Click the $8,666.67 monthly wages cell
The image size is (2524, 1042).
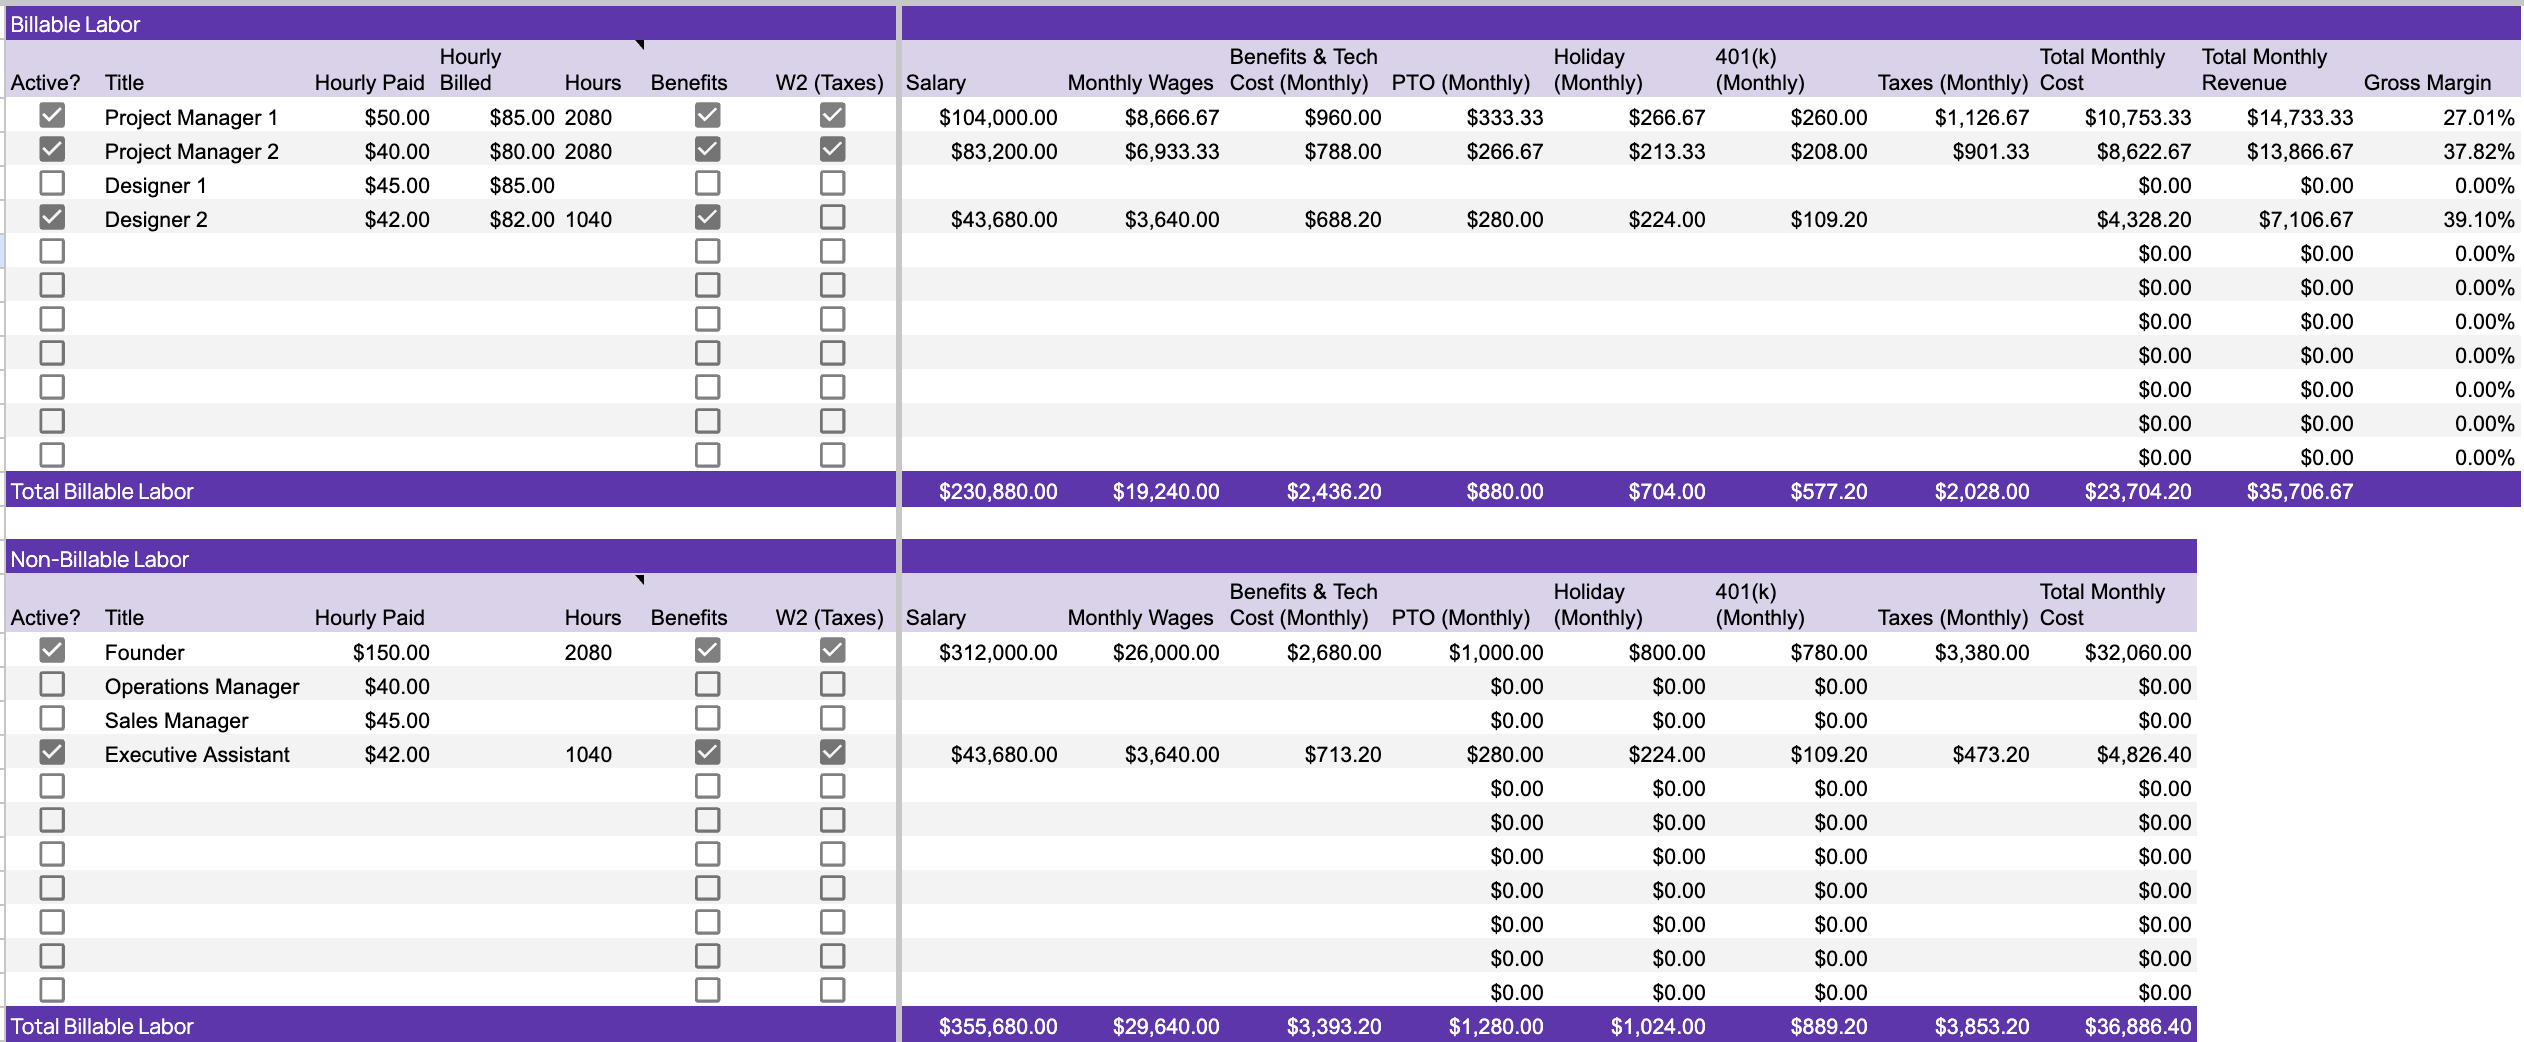(1172, 117)
